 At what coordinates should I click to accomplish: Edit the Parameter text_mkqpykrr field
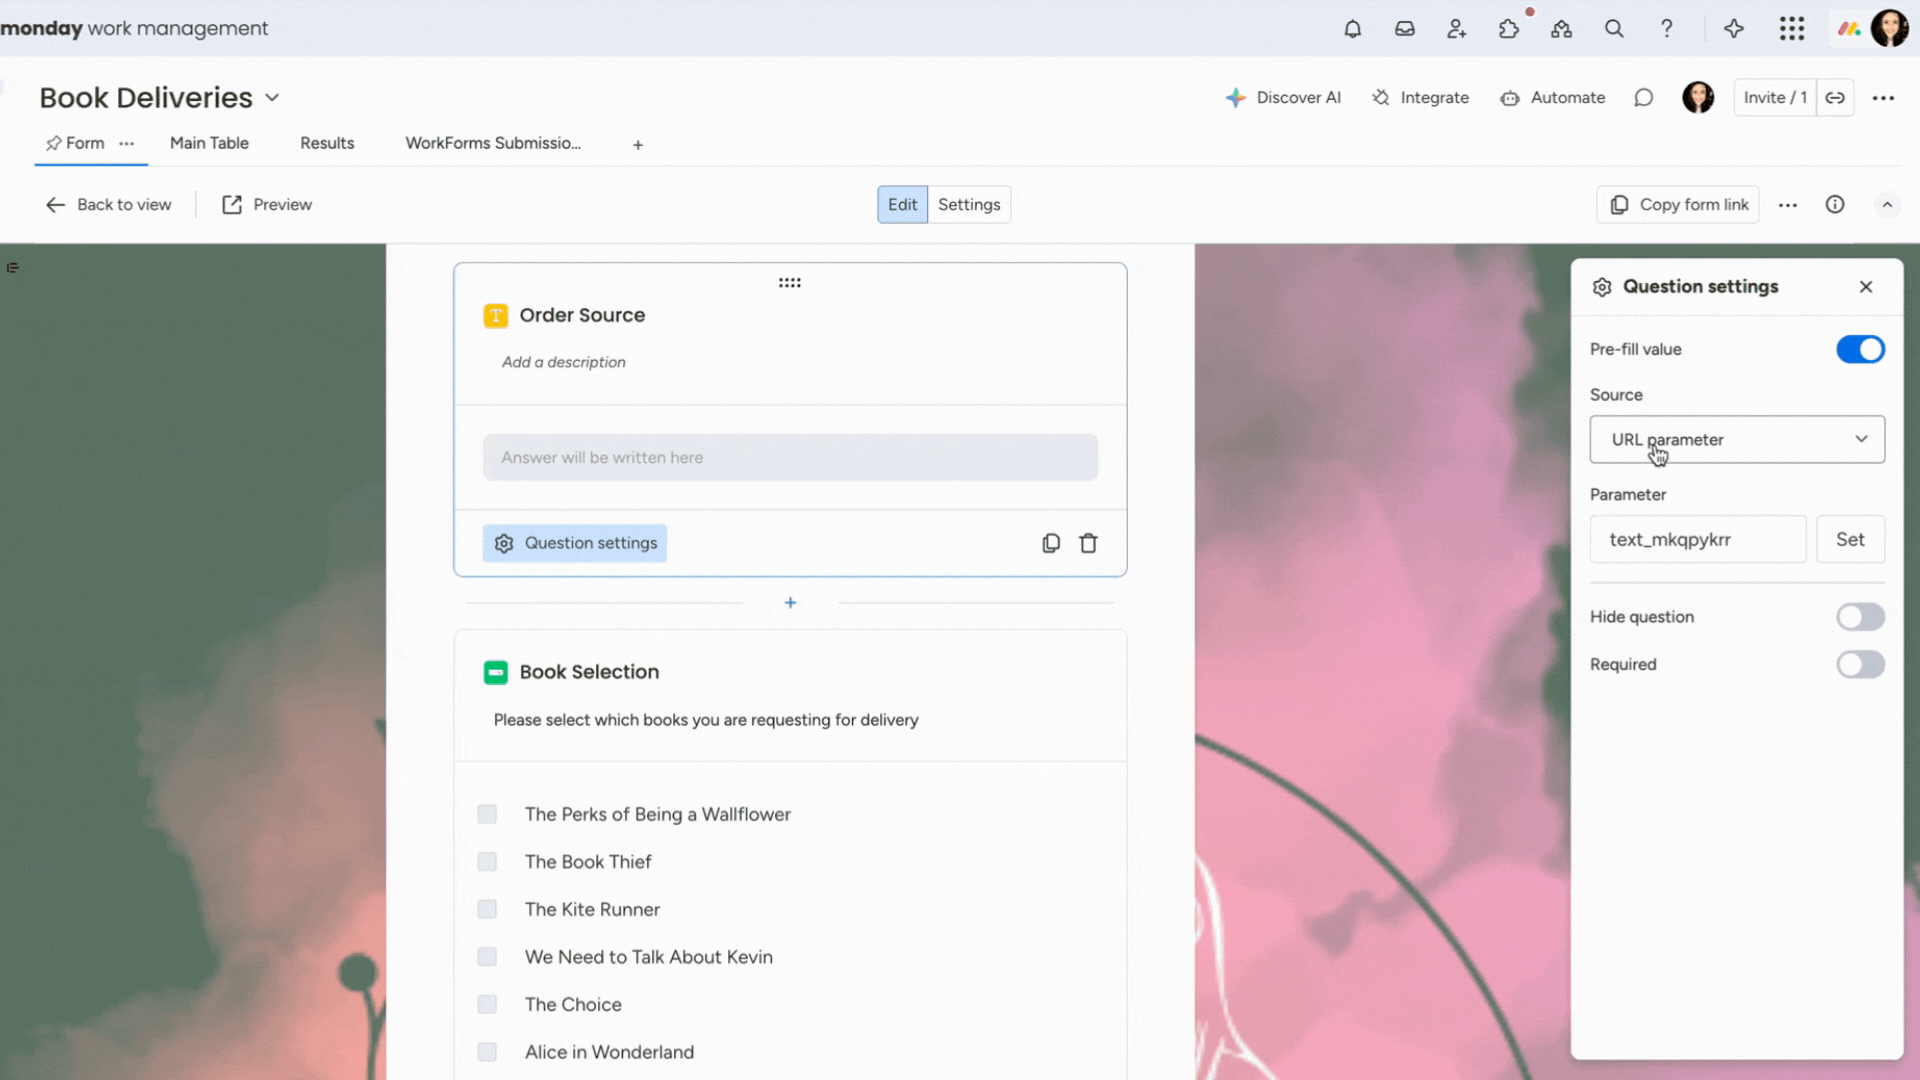tap(1698, 540)
